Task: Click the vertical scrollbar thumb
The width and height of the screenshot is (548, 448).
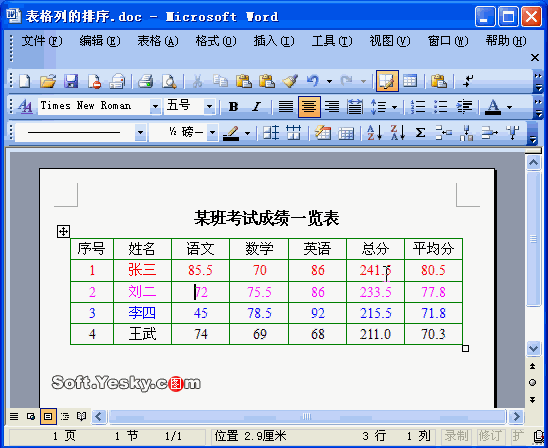Action: tap(533, 239)
